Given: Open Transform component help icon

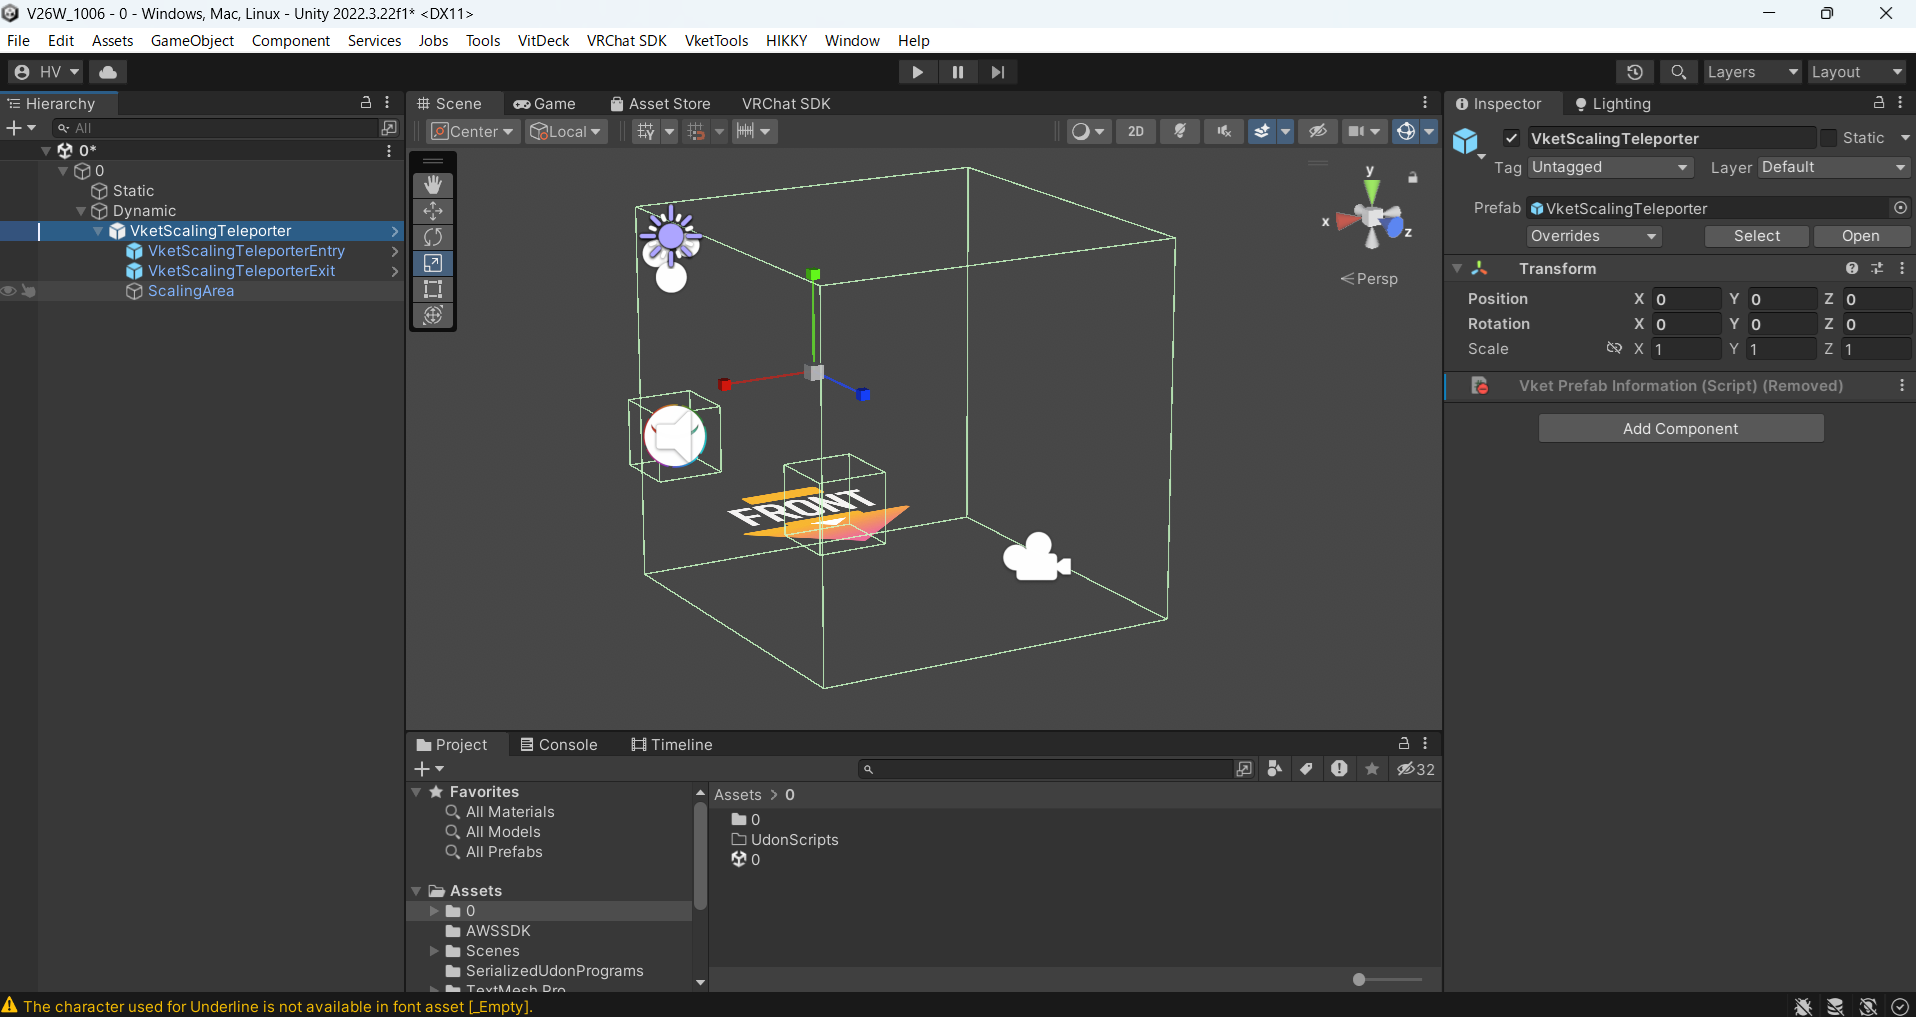Looking at the screenshot, I should point(1852,269).
